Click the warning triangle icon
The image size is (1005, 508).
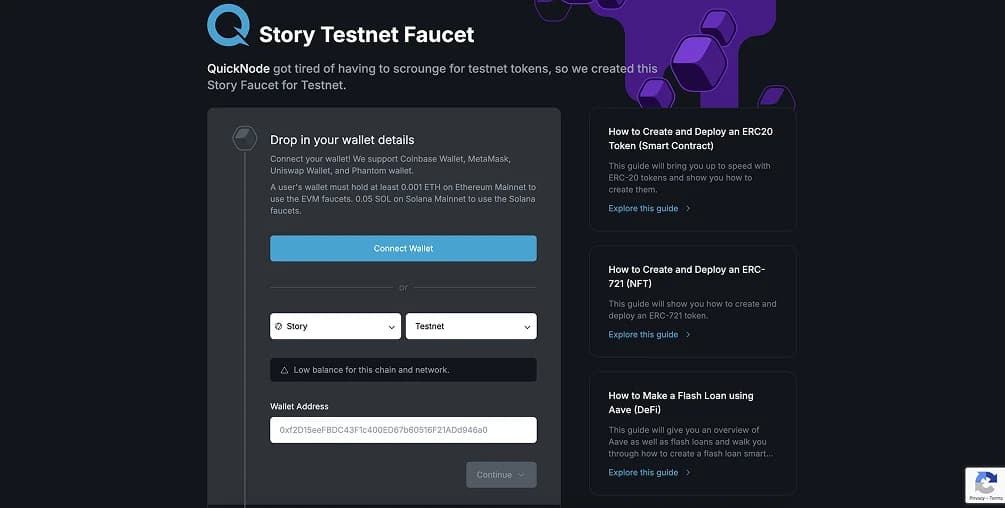pos(284,370)
